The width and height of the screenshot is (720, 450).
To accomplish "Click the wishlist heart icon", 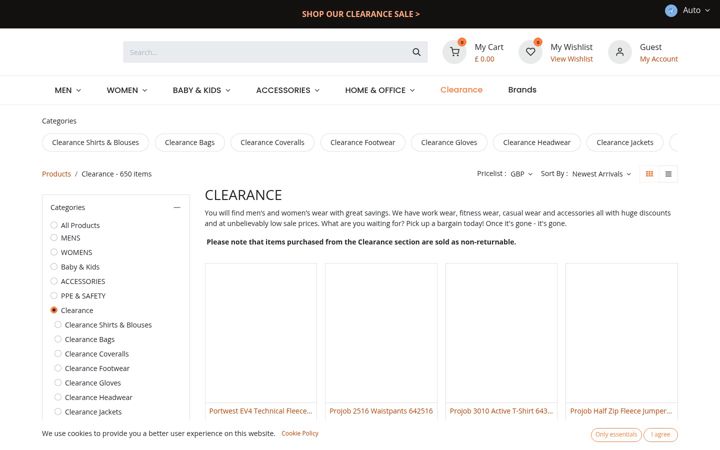I will 530,52.
